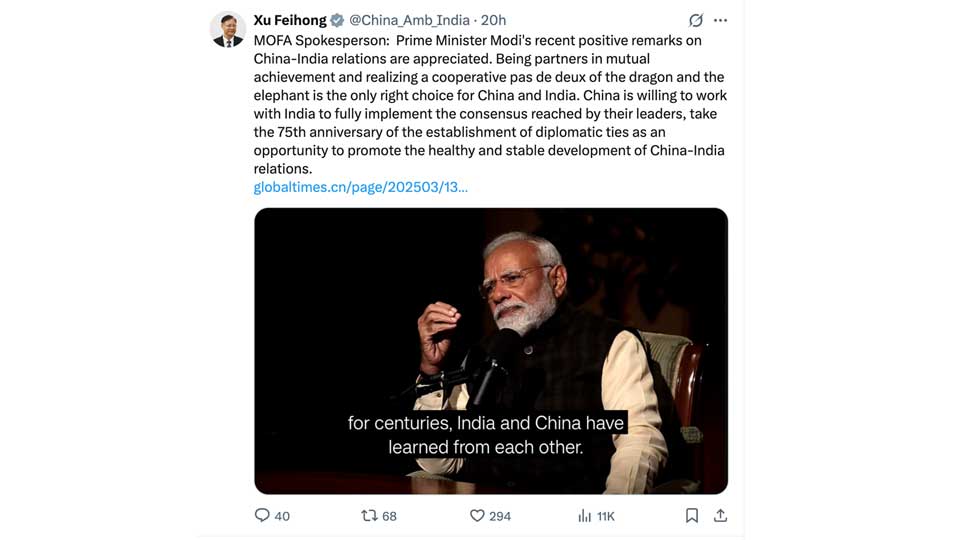This screenshot has height=540, width=960.
Task: Open Xu Feihong's profile picture
Action: (228, 30)
